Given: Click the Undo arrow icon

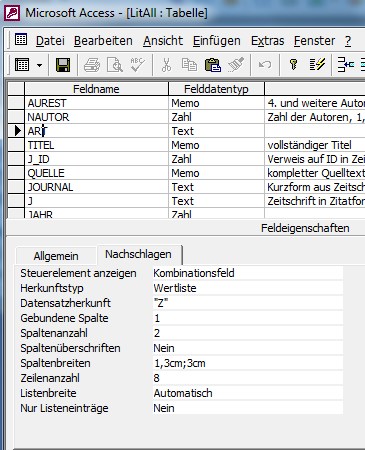Looking at the screenshot, I should pos(265,65).
